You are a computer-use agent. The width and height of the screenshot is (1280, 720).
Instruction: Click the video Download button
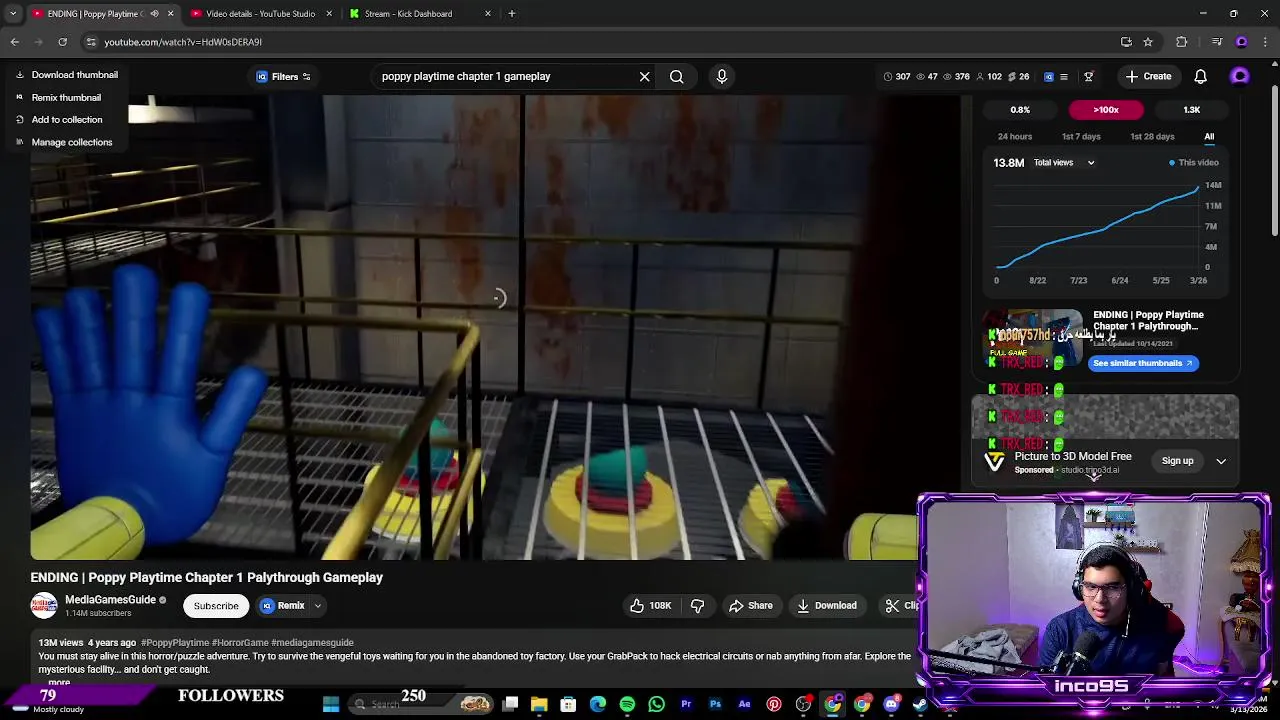(827, 606)
